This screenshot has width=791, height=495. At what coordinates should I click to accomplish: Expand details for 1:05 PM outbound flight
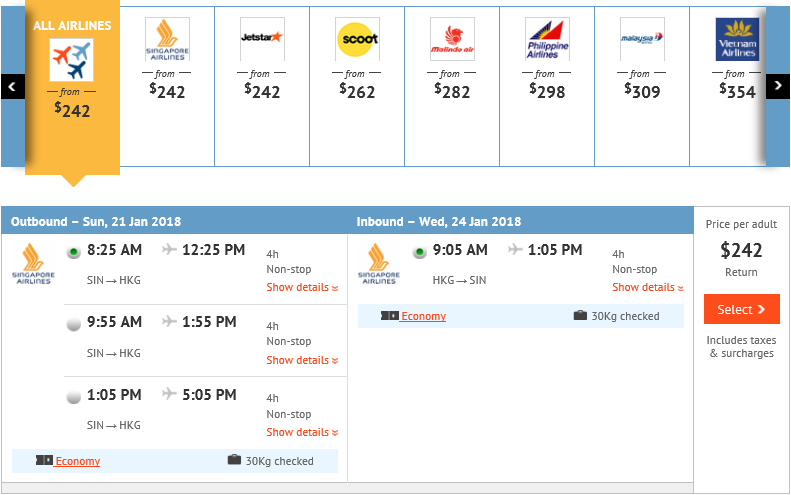point(302,432)
